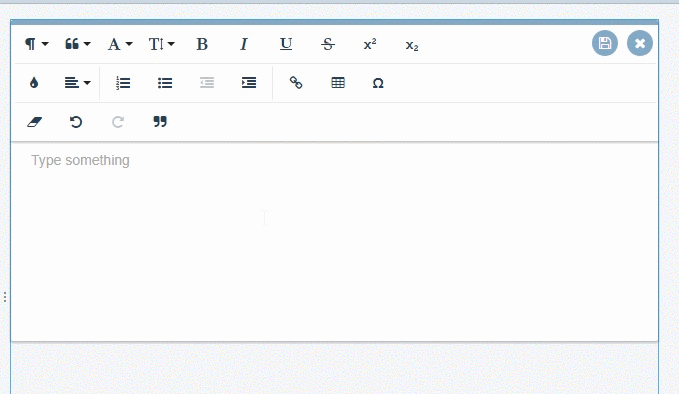Screen dimensions: 679x394
Task: Click the closing quotation marks icon
Action: pos(160,122)
